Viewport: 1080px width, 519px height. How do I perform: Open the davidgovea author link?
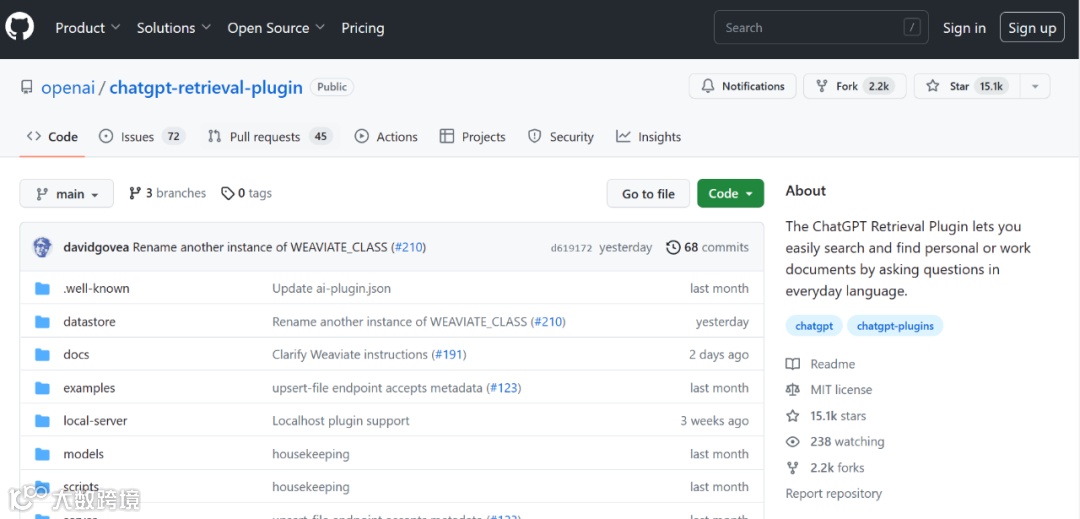click(96, 247)
